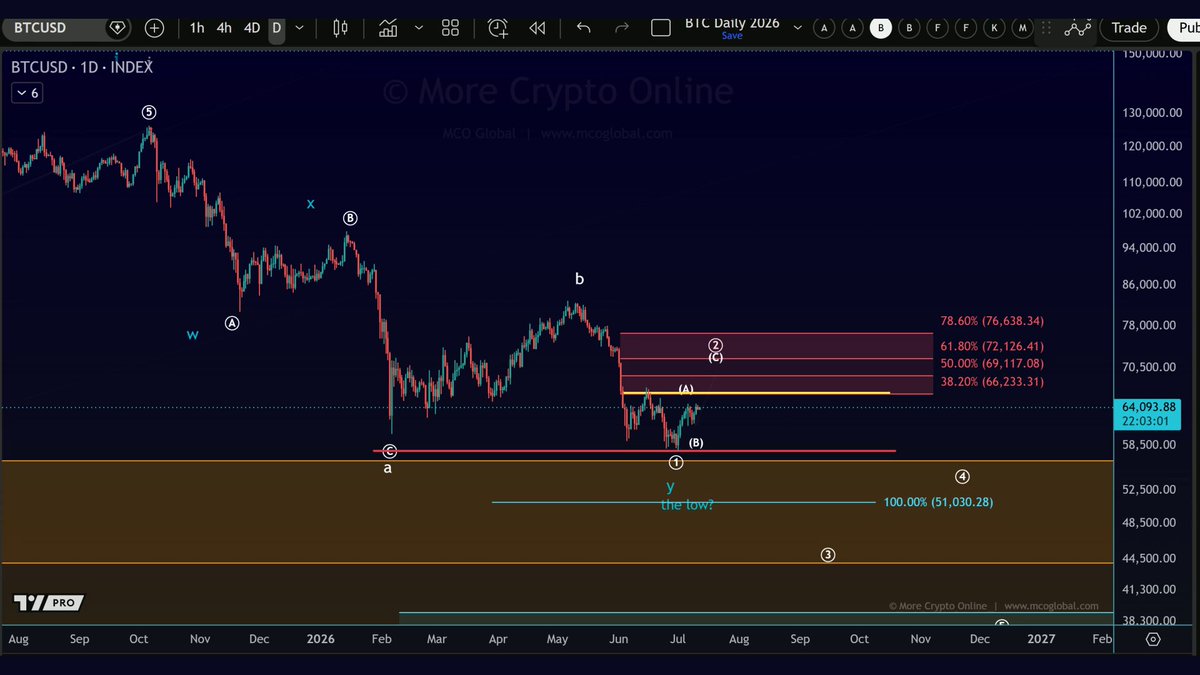Viewport: 1200px width, 675px height.
Task: Click the BTC Daily 2026 layout name
Action: (x=732, y=22)
